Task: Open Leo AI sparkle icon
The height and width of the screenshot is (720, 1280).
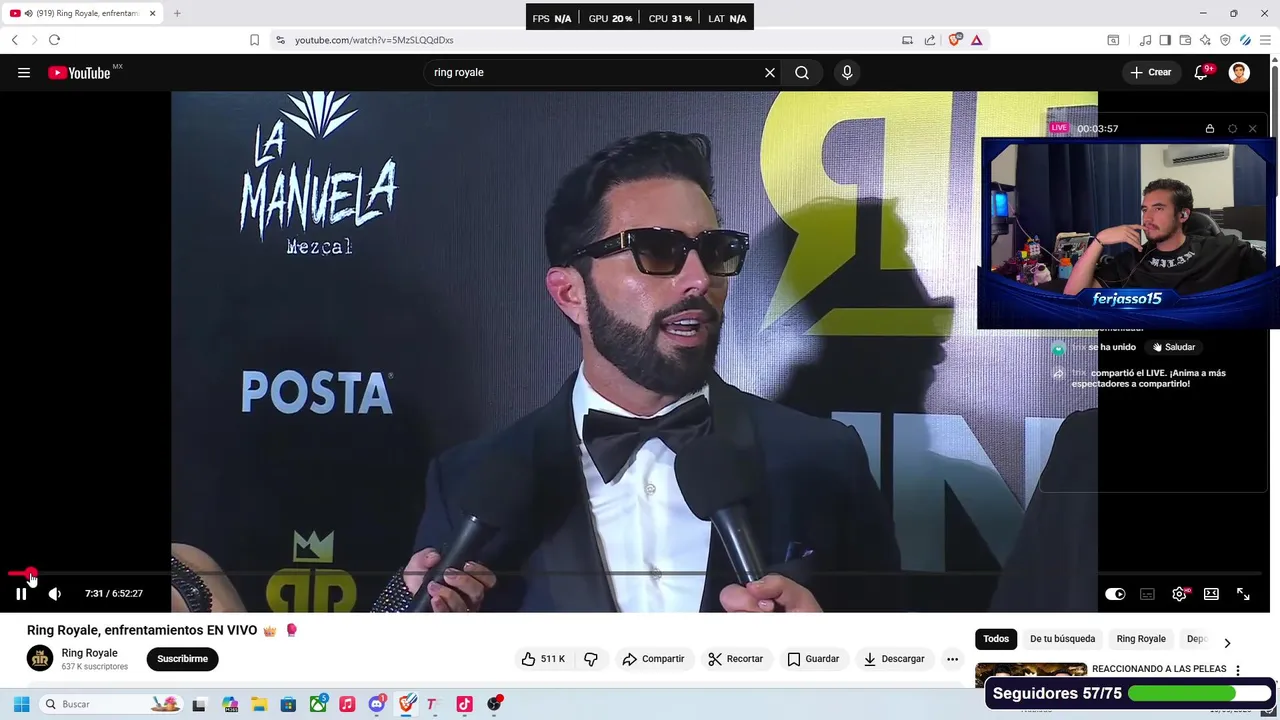Action: point(1205,40)
